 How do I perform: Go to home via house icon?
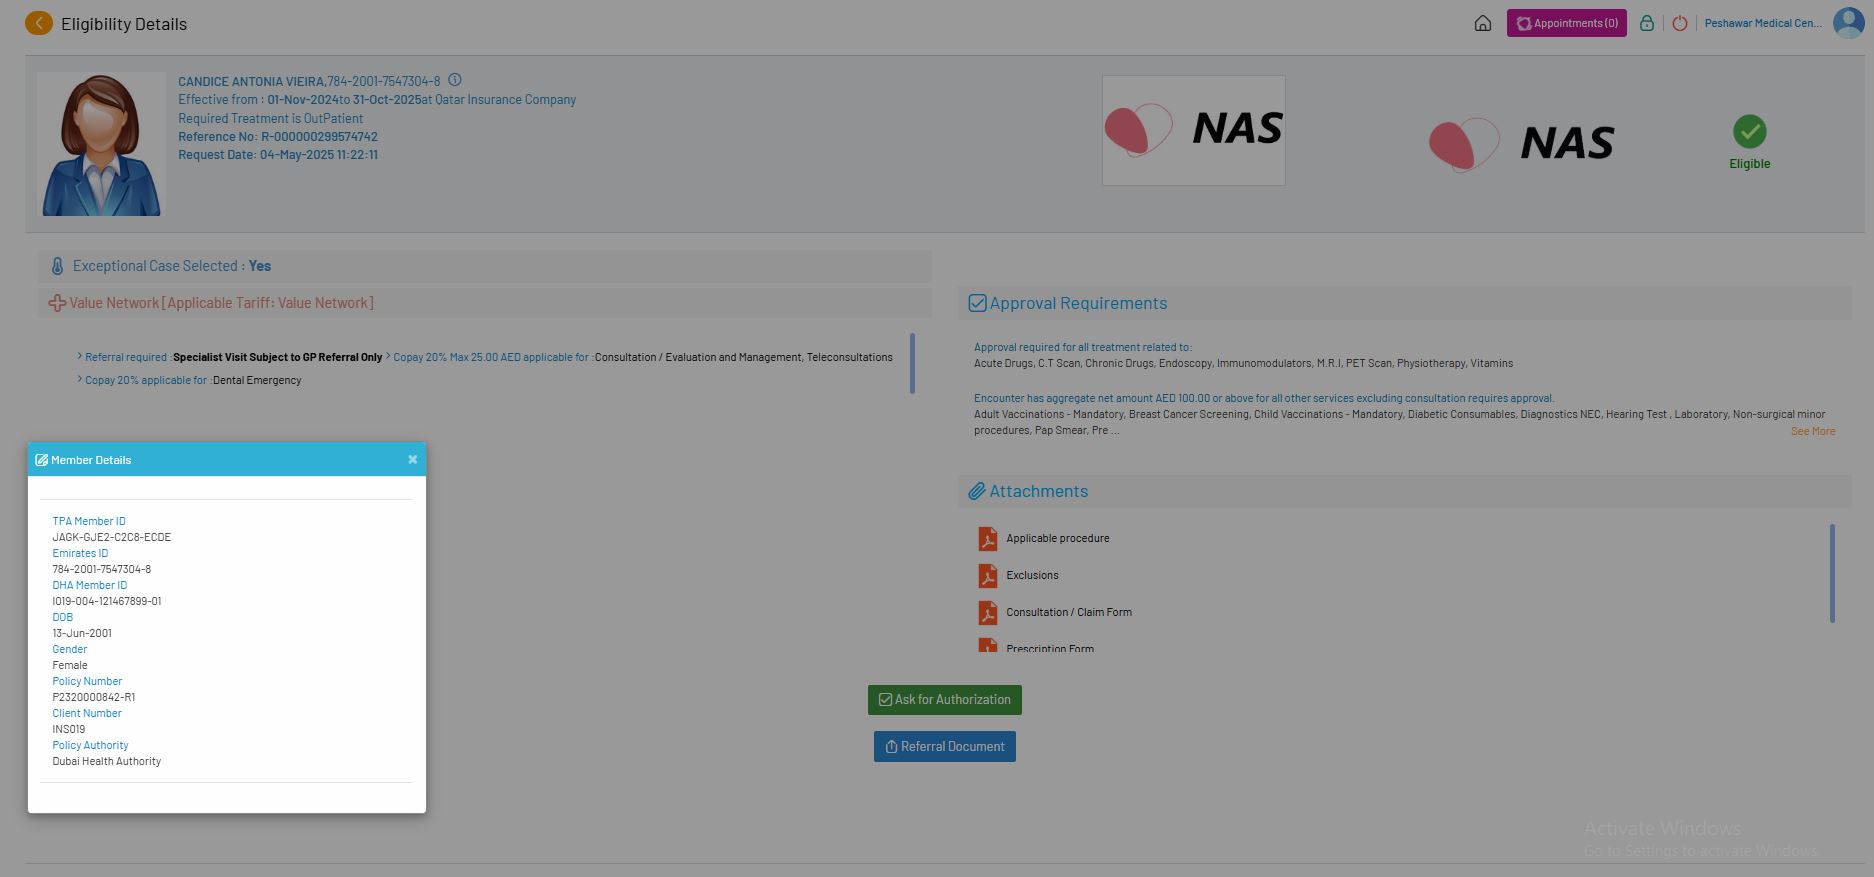1483,23
